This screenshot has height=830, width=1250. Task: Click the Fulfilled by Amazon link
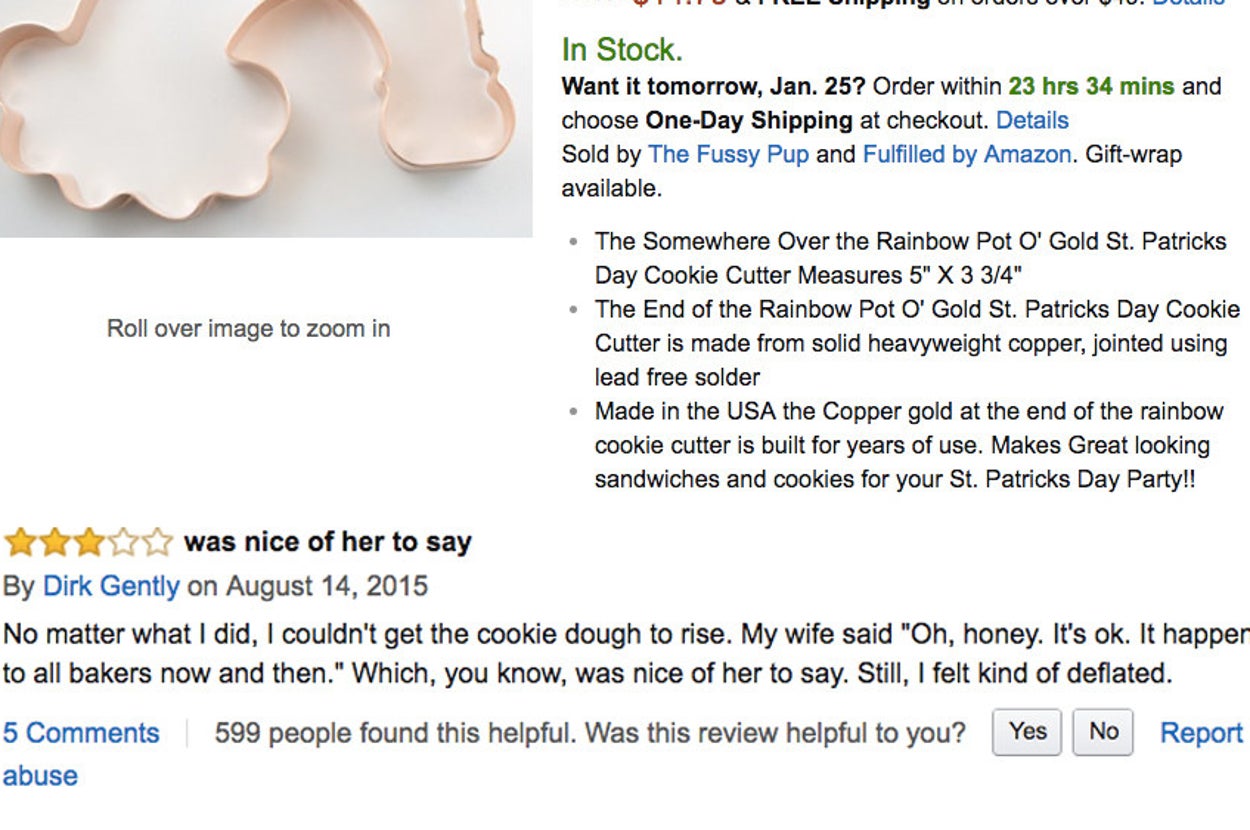pos(966,155)
